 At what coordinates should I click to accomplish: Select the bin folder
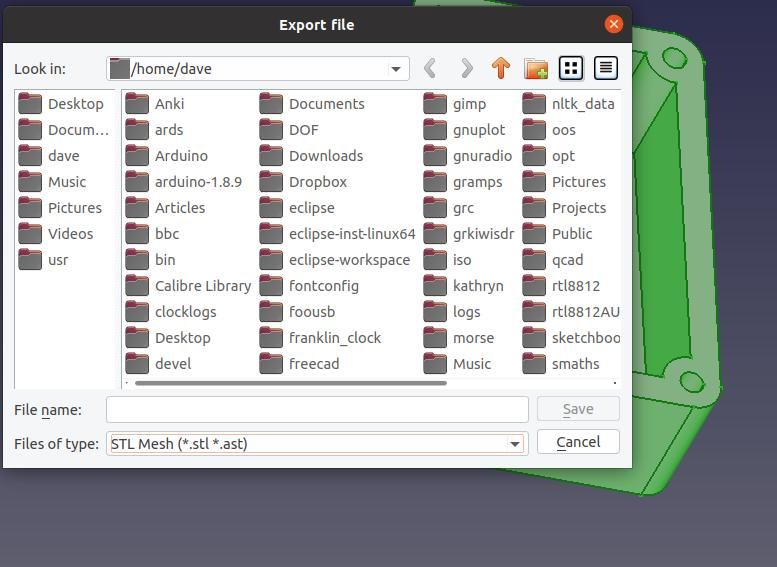click(150, 260)
